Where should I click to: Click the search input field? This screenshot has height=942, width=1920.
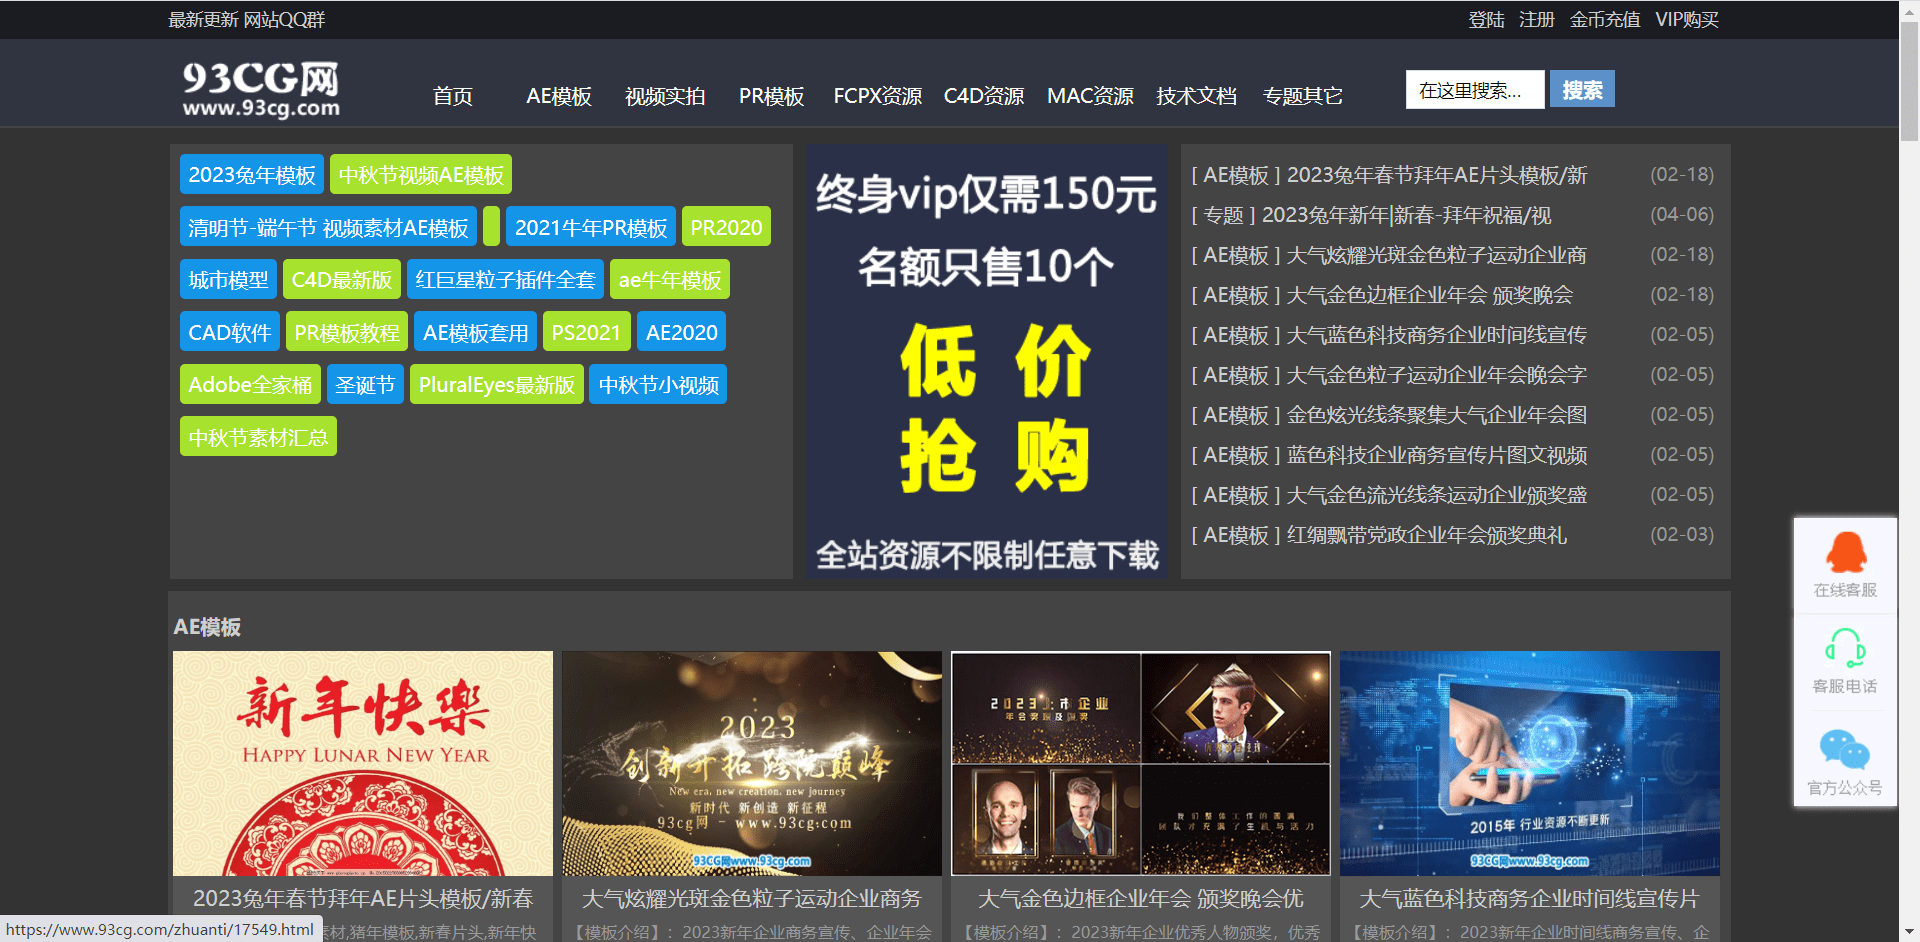1475,90
